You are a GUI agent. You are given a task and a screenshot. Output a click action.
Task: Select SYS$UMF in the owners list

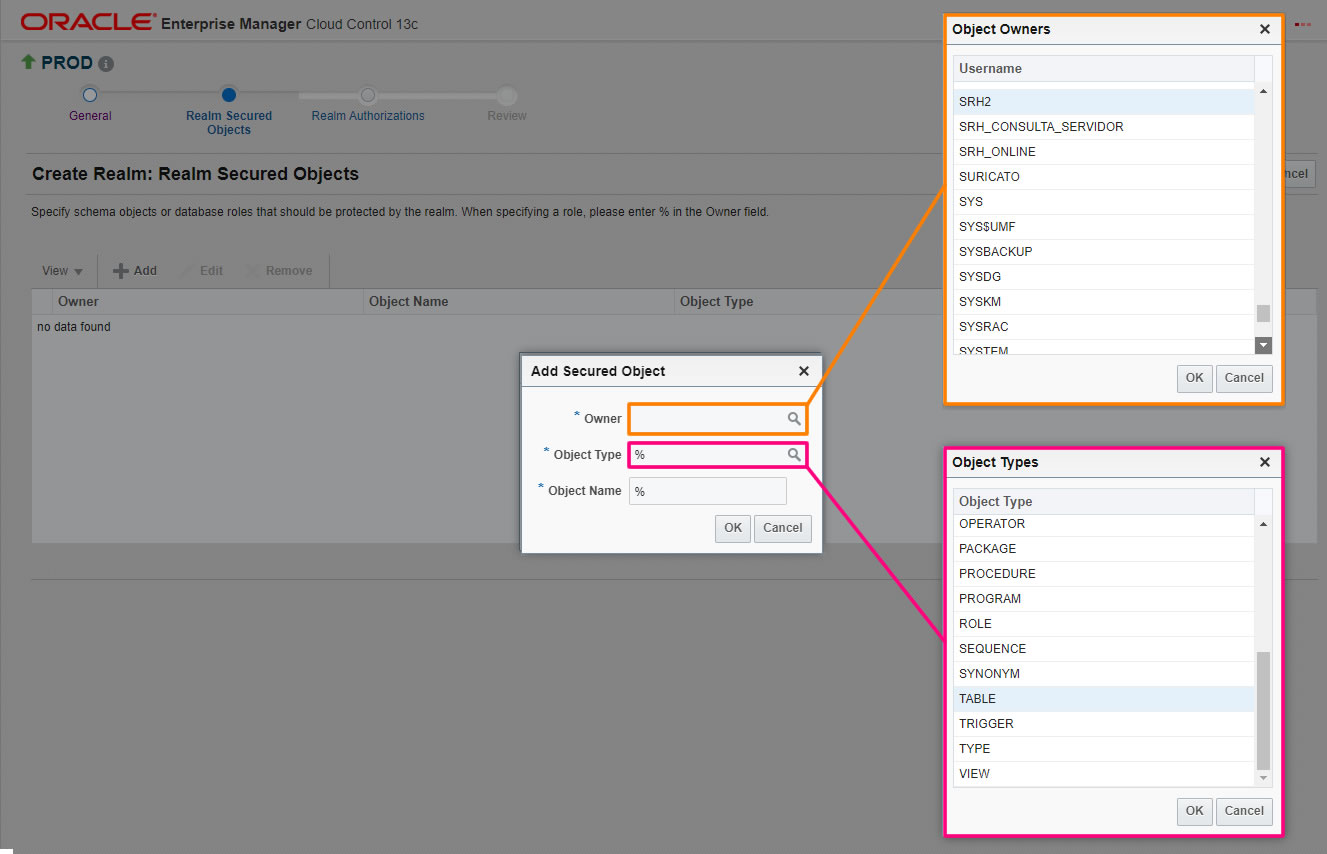pyautogui.click(x=1104, y=227)
